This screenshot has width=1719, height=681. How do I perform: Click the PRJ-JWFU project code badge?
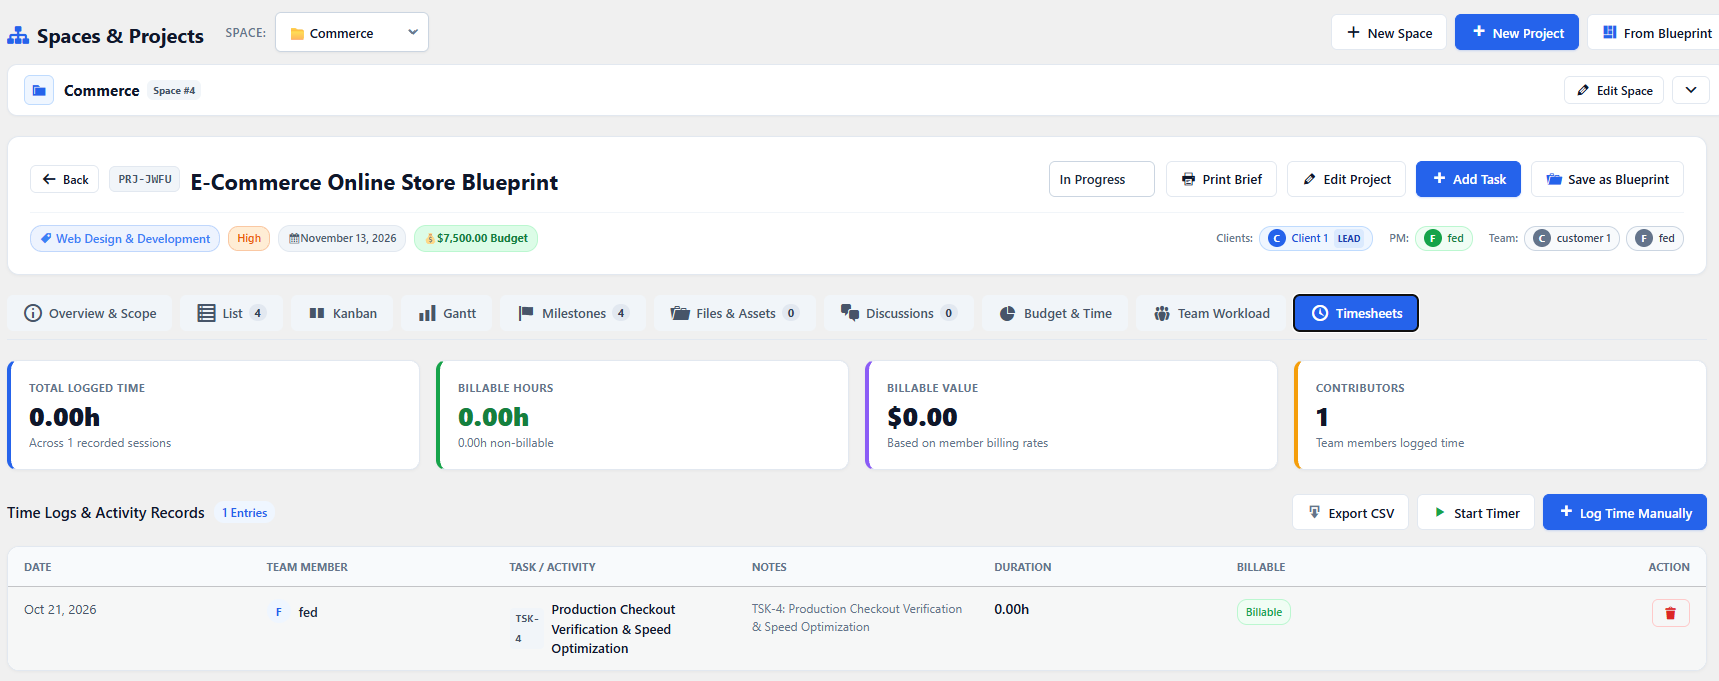tap(145, 179)
